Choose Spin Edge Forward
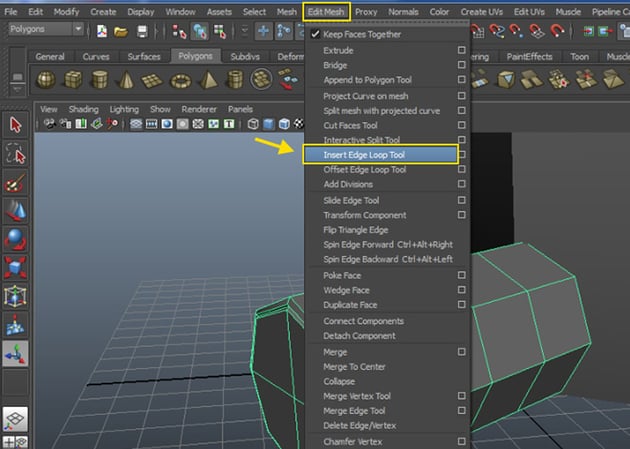 click(x=388, y=245)
